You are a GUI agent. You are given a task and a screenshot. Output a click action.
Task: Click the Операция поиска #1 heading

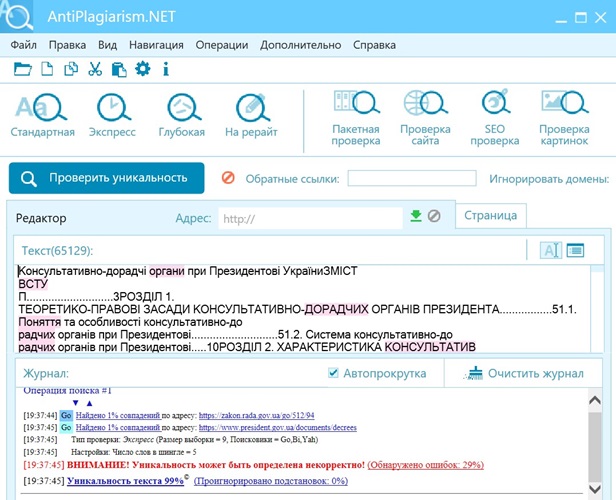click(x=68, y=391)
